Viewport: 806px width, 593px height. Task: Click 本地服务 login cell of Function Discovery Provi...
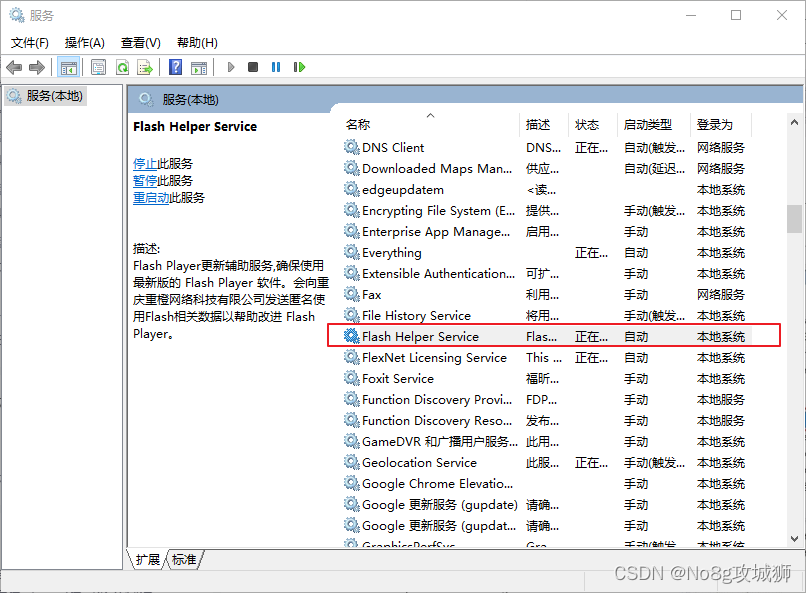click(x=721, y=400)
